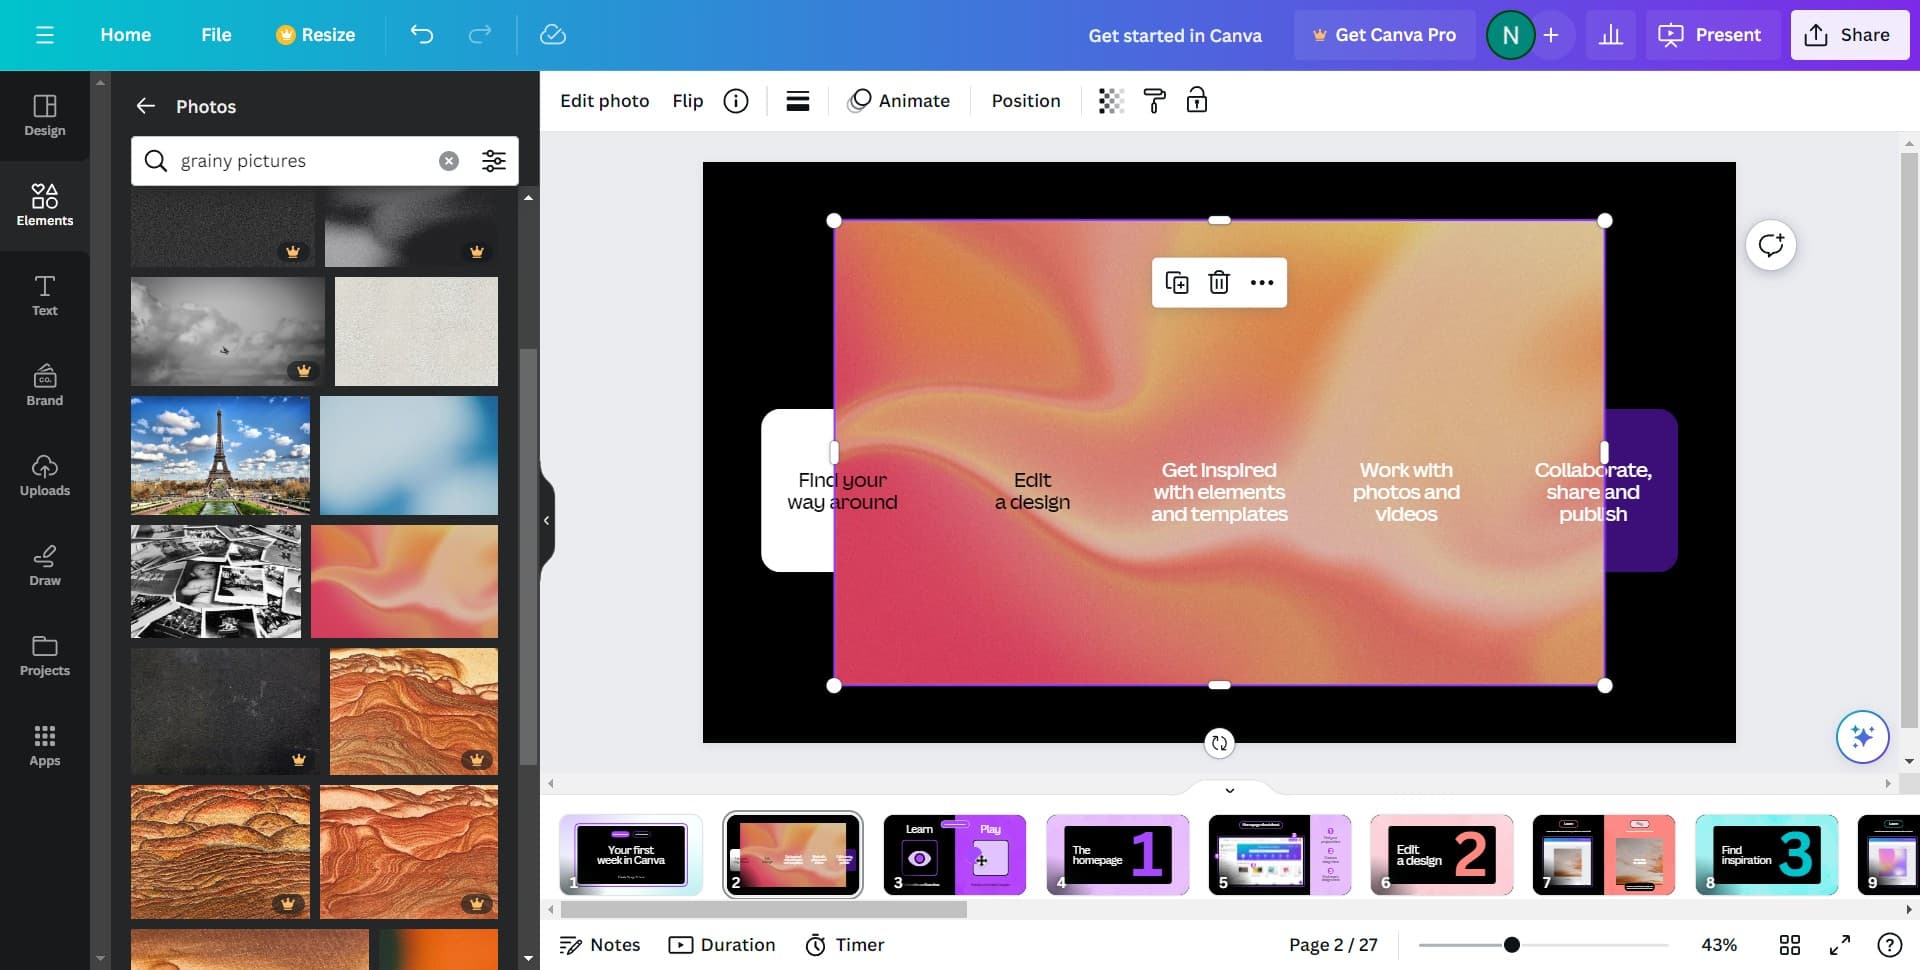The image size is (1920, 970).
Task: Clear the grainy pictures search text
Action: pyautogui.click(x=449, y=161)
